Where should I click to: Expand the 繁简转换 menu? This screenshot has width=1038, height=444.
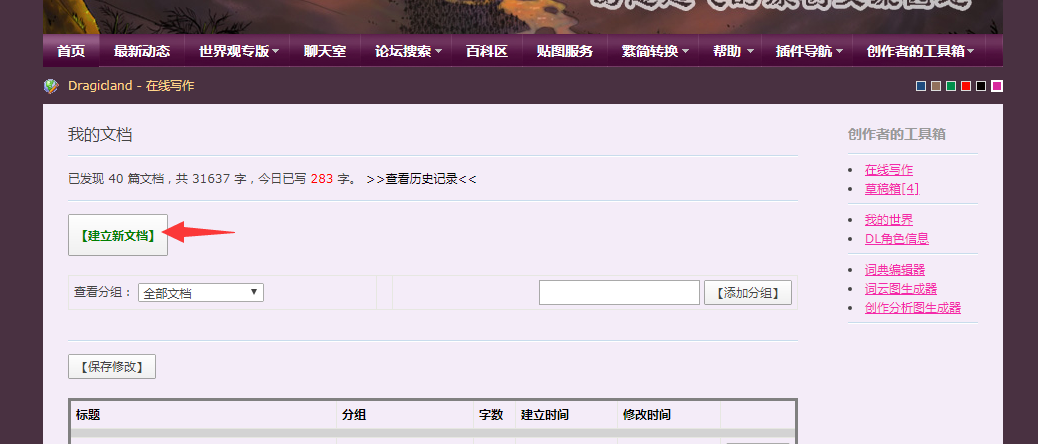pyautogui.click(x=655, y=51)
